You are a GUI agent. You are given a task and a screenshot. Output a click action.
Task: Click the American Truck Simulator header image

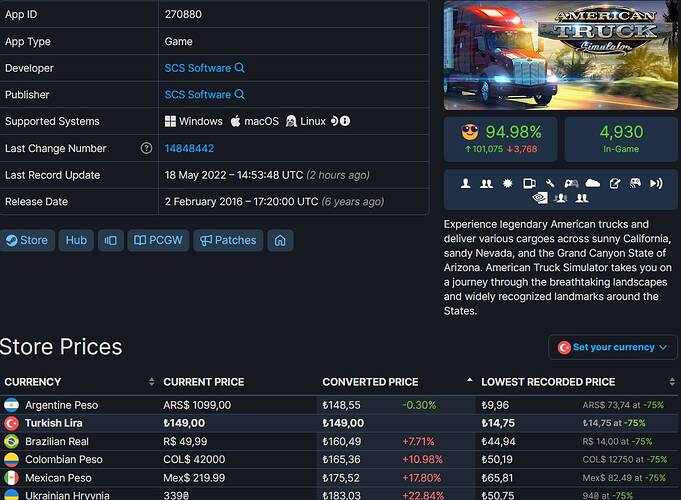[x=561, y=55]
